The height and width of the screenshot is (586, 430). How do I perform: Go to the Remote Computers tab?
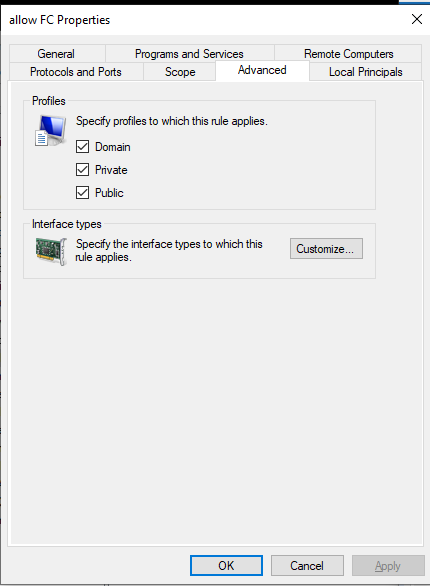349,54
